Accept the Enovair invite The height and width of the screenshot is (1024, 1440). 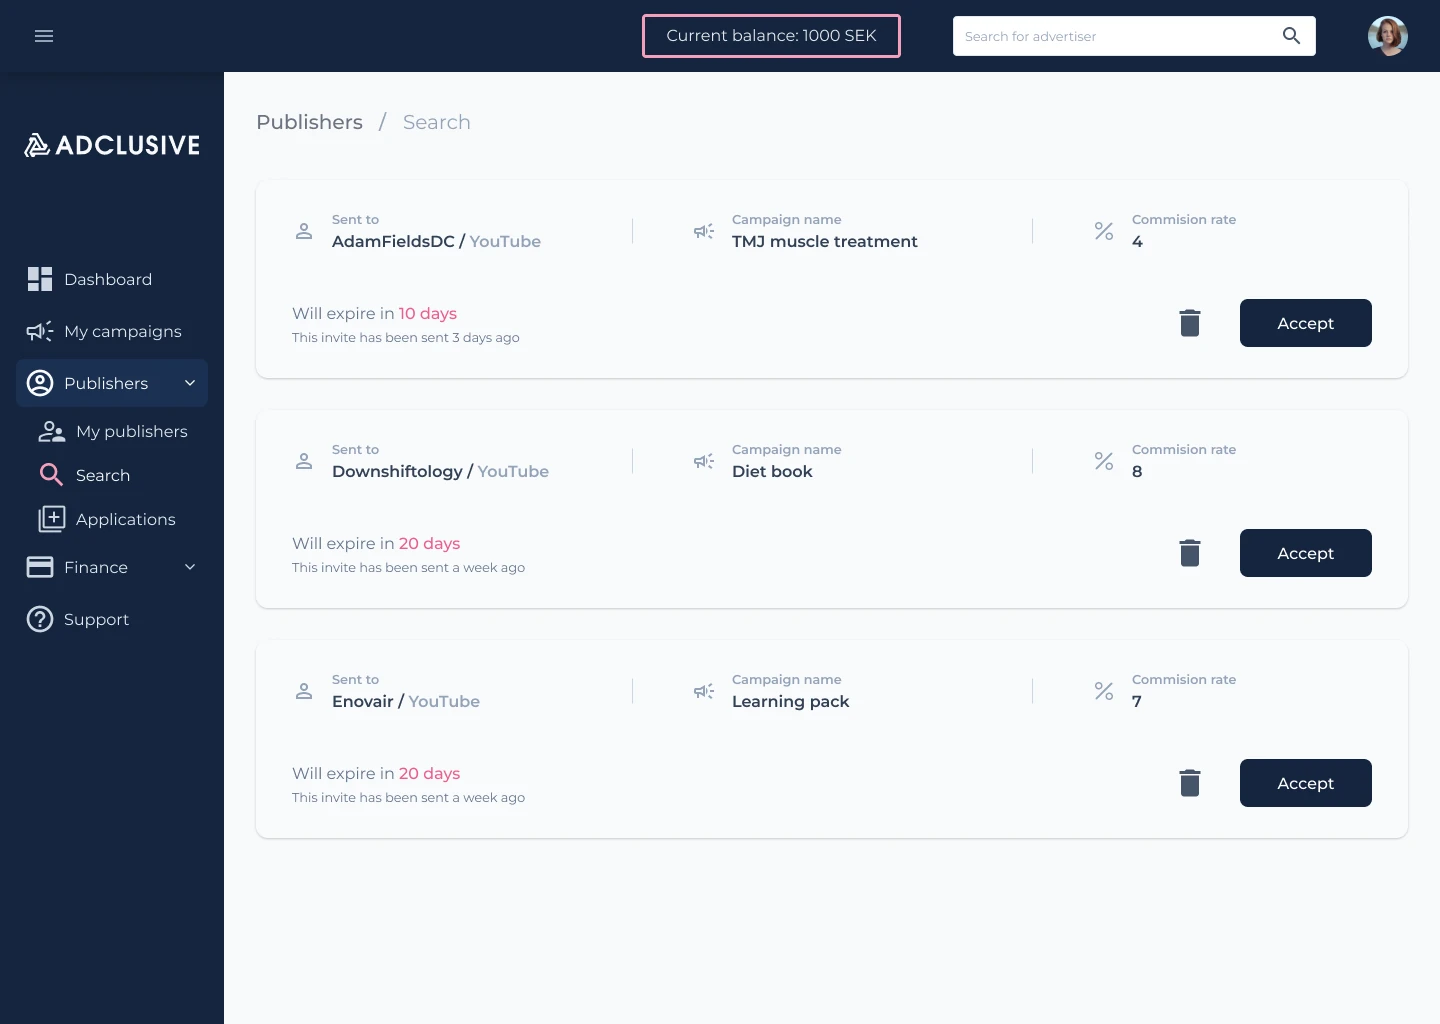1306,783
